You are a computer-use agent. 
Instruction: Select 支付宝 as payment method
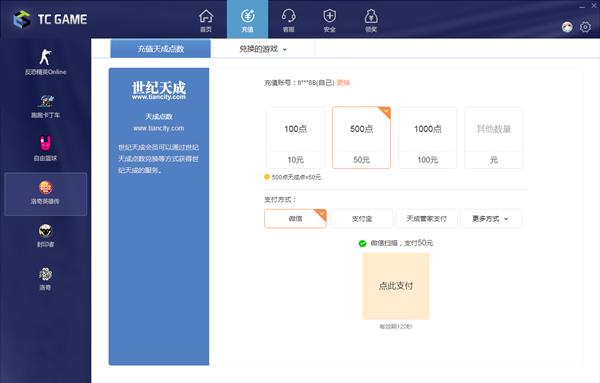[362, 218]
